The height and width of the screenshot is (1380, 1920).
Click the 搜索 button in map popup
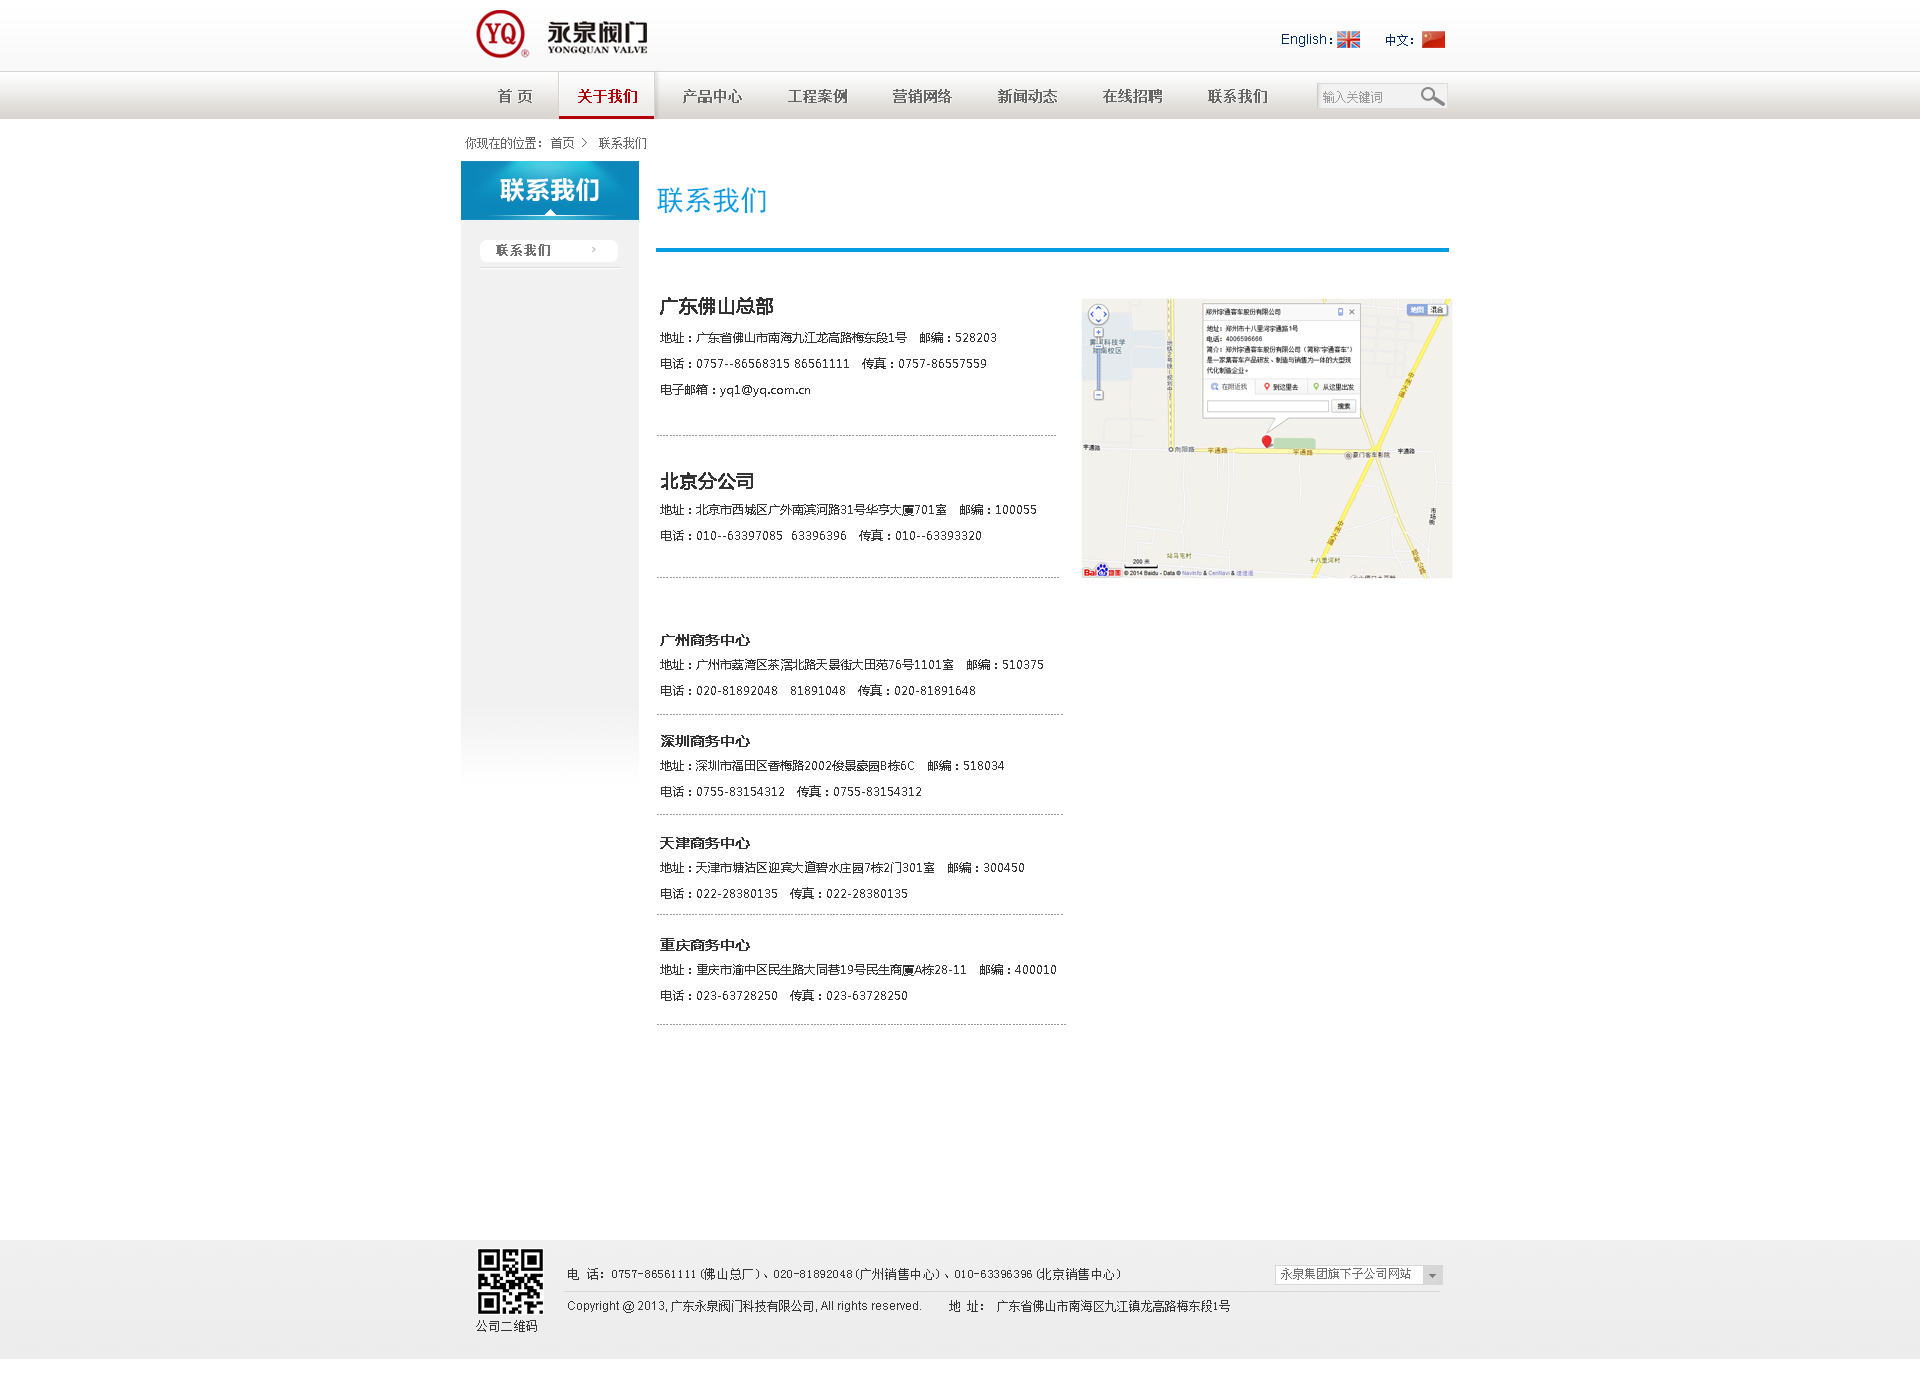pyautogui.click(x=1343, y=406)
